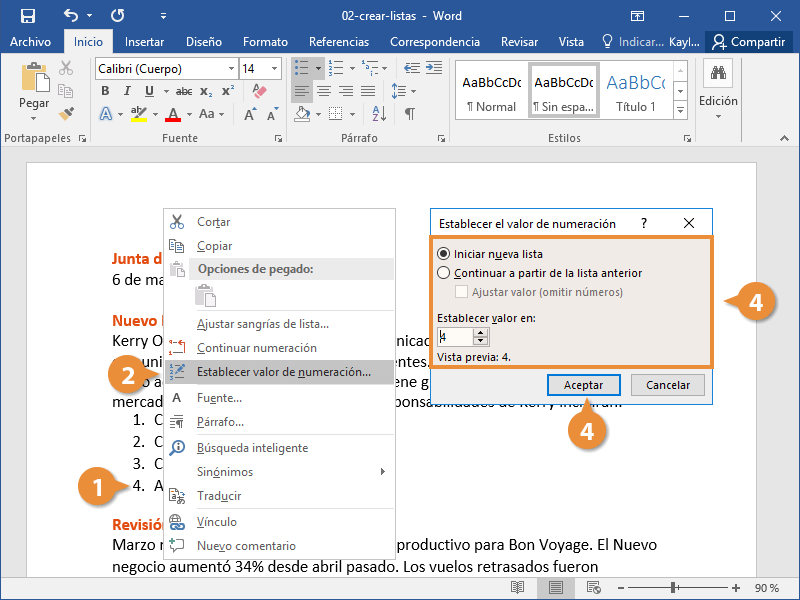Switch to the Referencias tab
The image size is (800, 600).
coord(339,42)
